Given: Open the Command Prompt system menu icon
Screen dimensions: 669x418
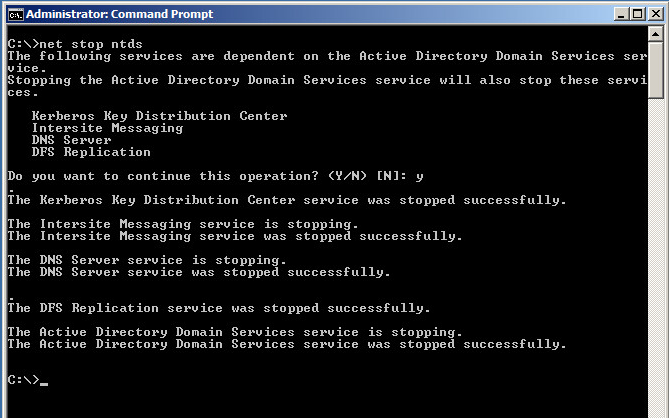Looking at the screenshot, I should [x=16, y=15].
